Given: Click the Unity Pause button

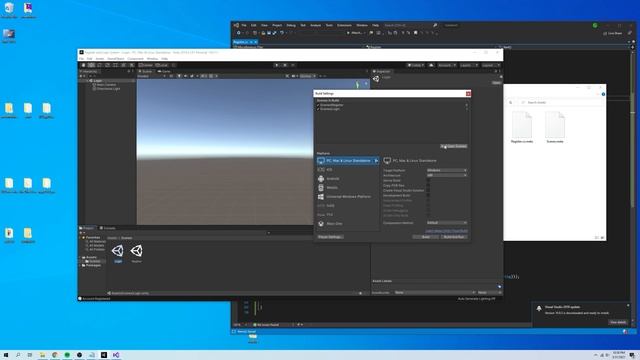Looking at the screenshot, I should [285, 65].
